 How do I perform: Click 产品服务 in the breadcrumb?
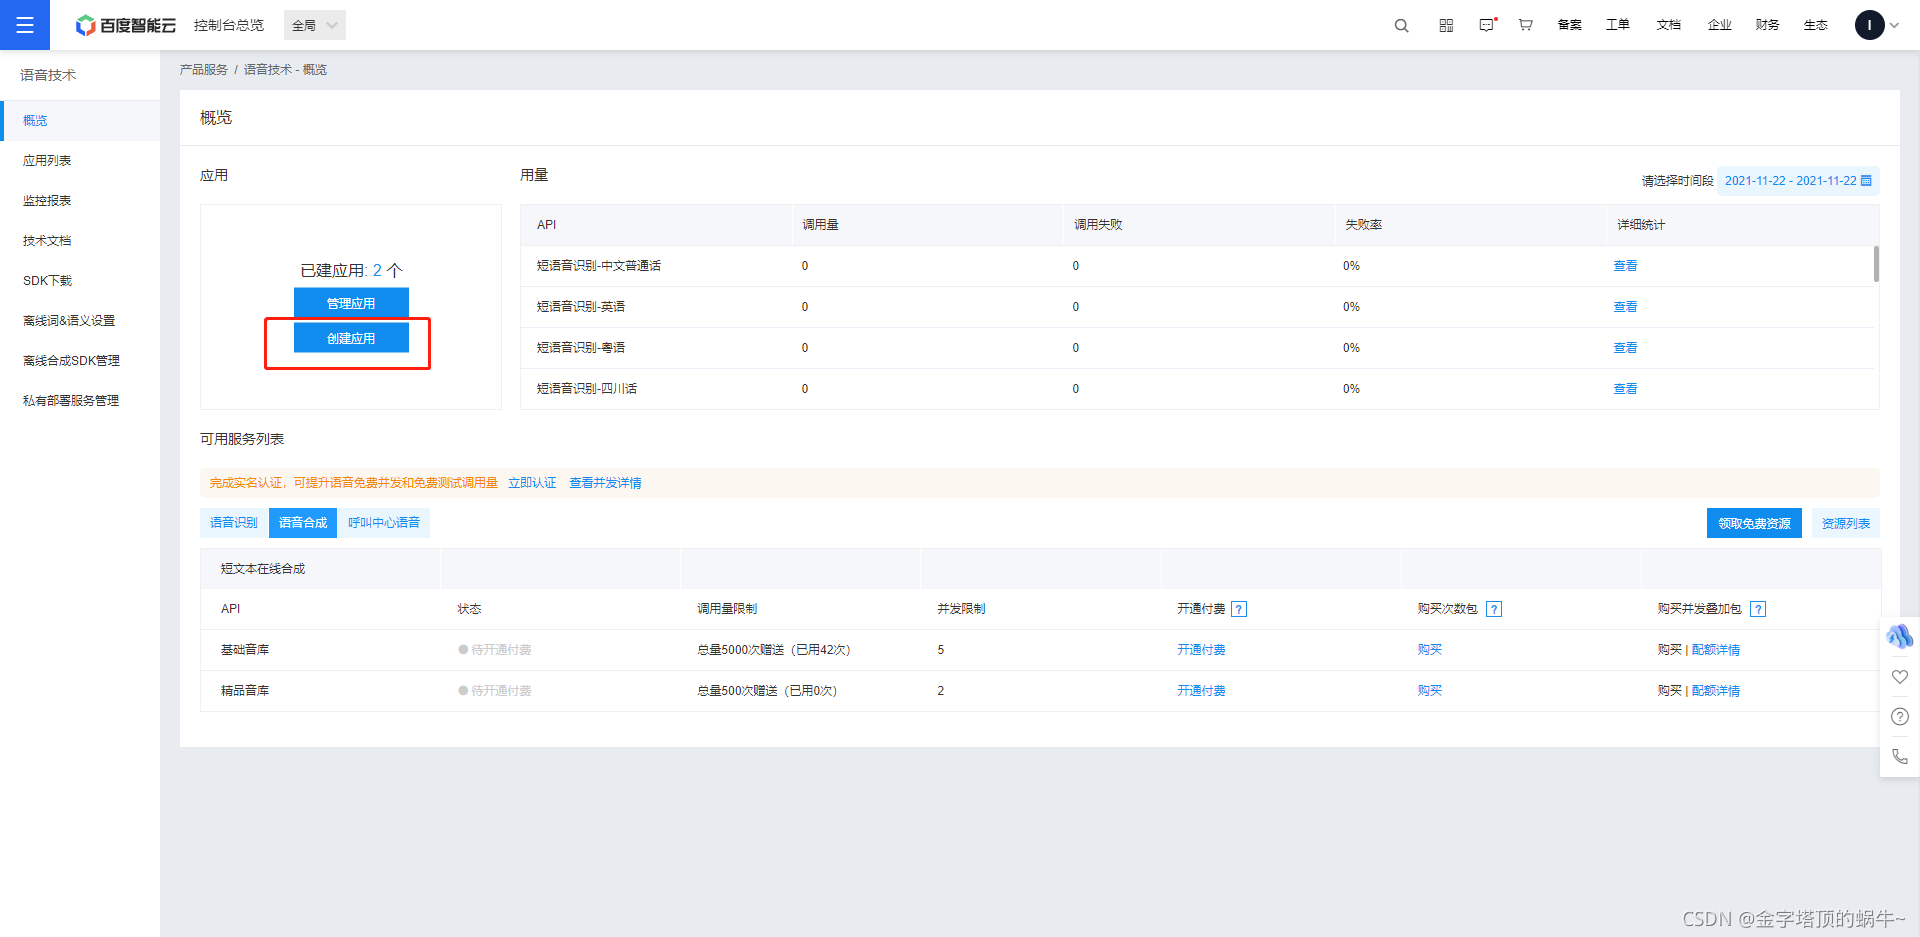pyautogui.click(x=204, y=69)
